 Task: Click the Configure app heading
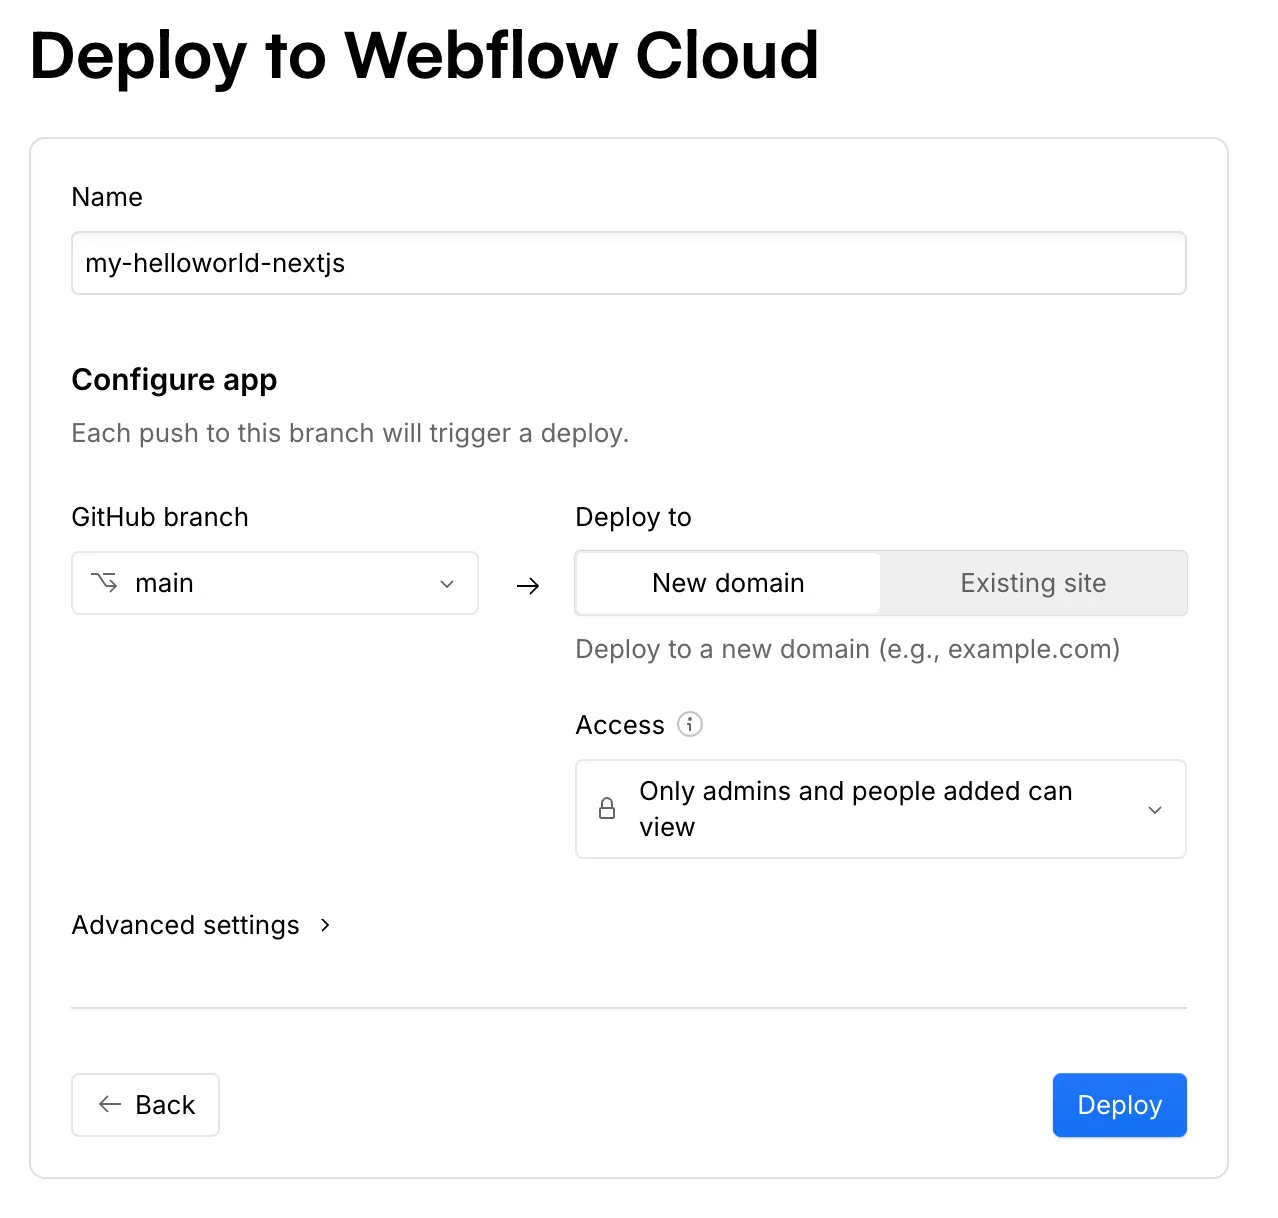tap(174, 380)
